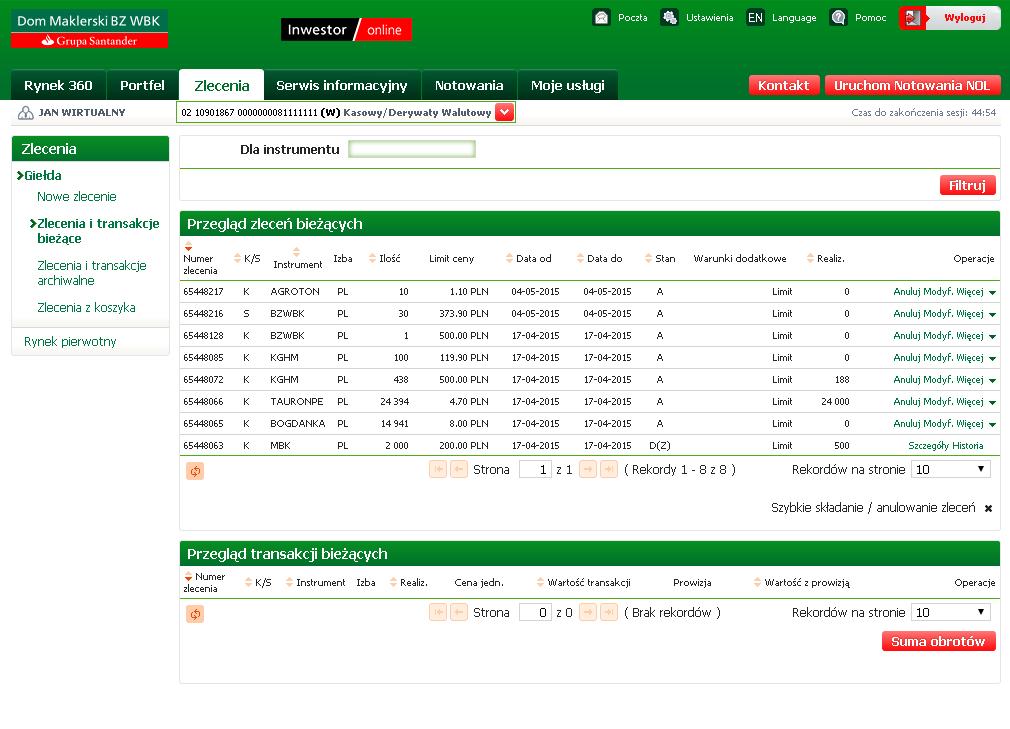The width and height of the screenshot is (1010, 729).
Task: Switch to the Portfel tab
Action: [x=142, y=85]
